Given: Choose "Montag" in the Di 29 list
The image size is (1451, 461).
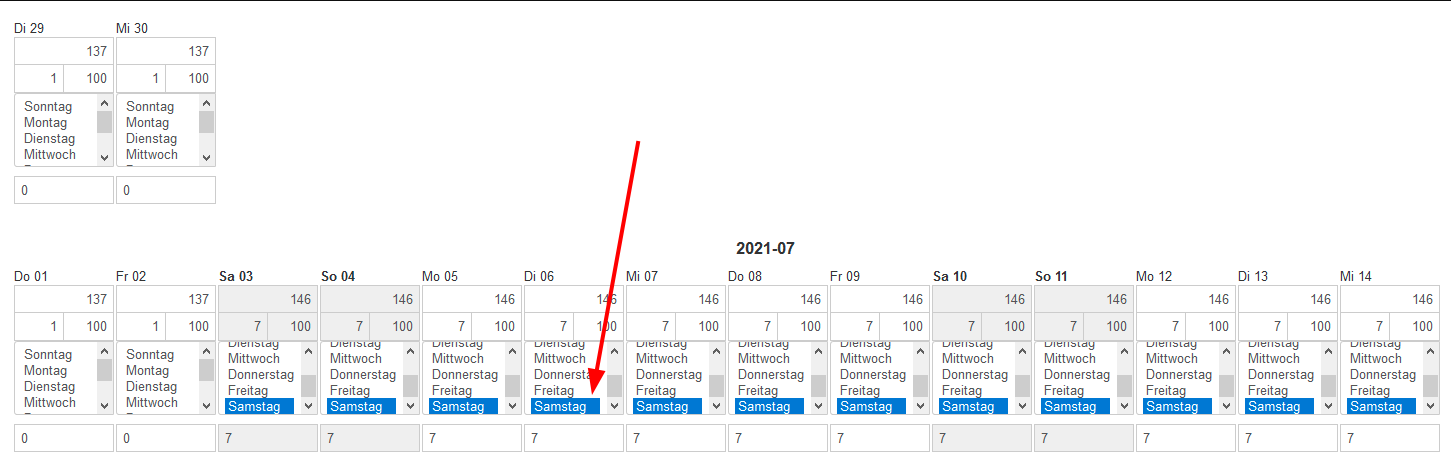Looking at the screenshot, I should 46,123.
